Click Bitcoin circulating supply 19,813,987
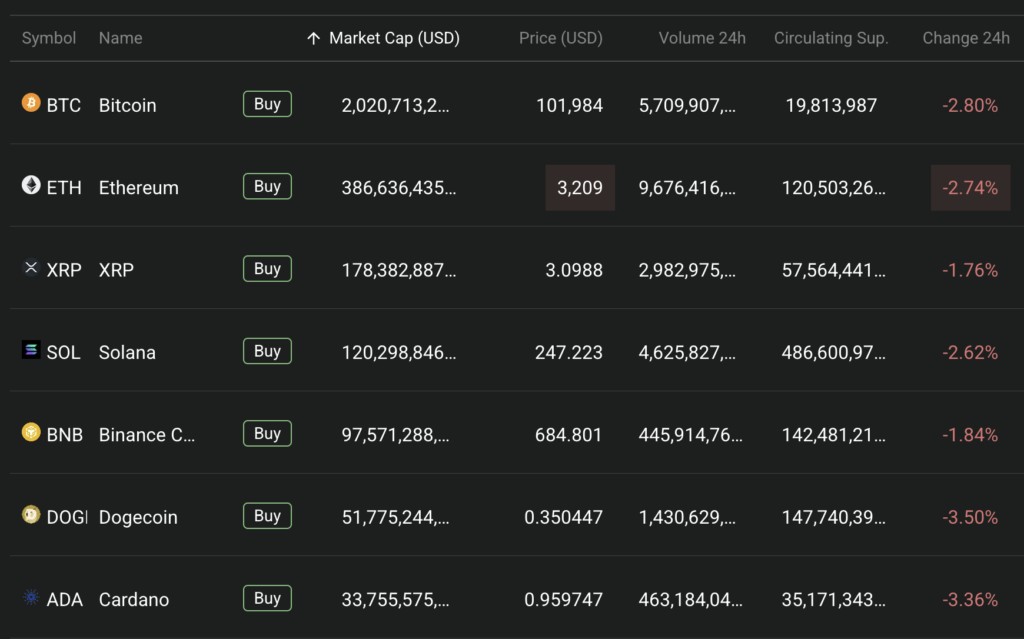 click(x=831, y=105)
